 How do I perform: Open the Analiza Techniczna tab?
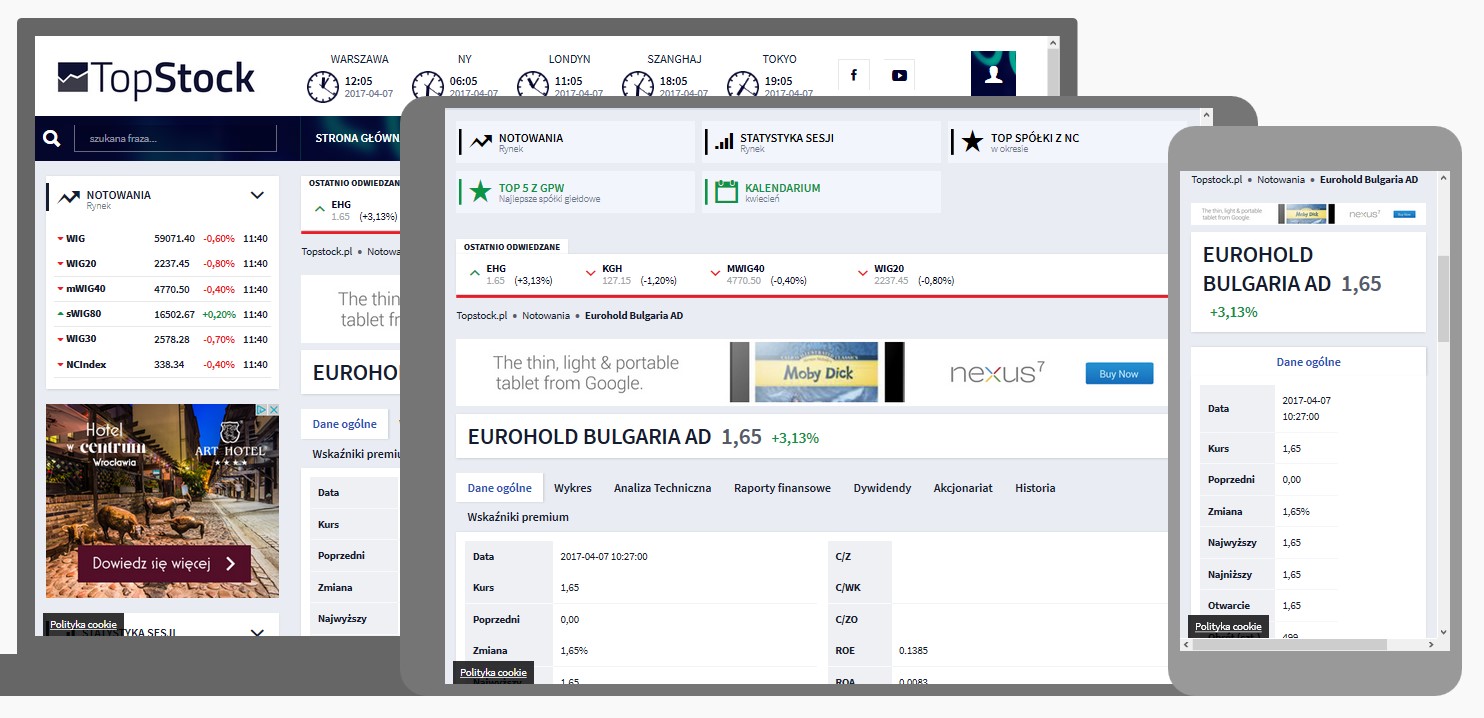tap(663, 488)
